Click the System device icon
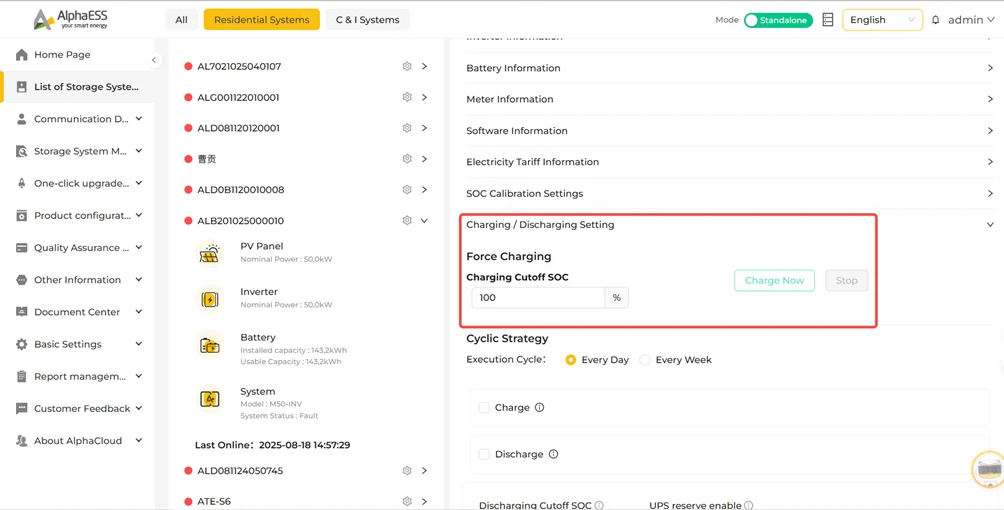The width and height of the screenshot is (1004, 510). click(209, 399)
